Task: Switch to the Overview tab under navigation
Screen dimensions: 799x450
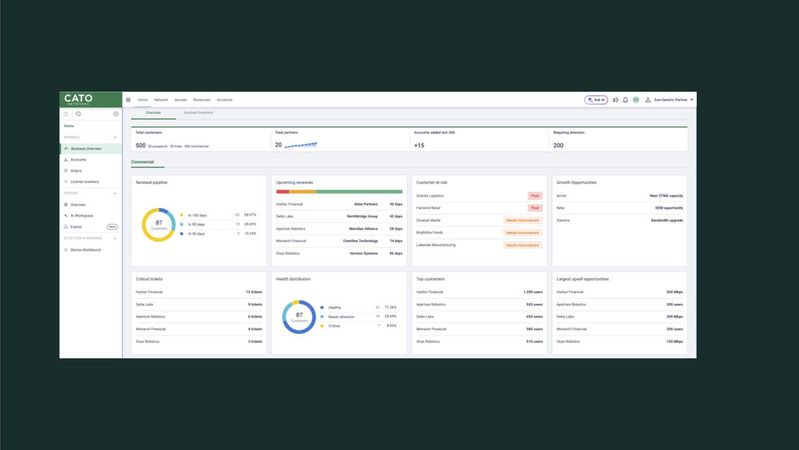Action: pos(153,113)
